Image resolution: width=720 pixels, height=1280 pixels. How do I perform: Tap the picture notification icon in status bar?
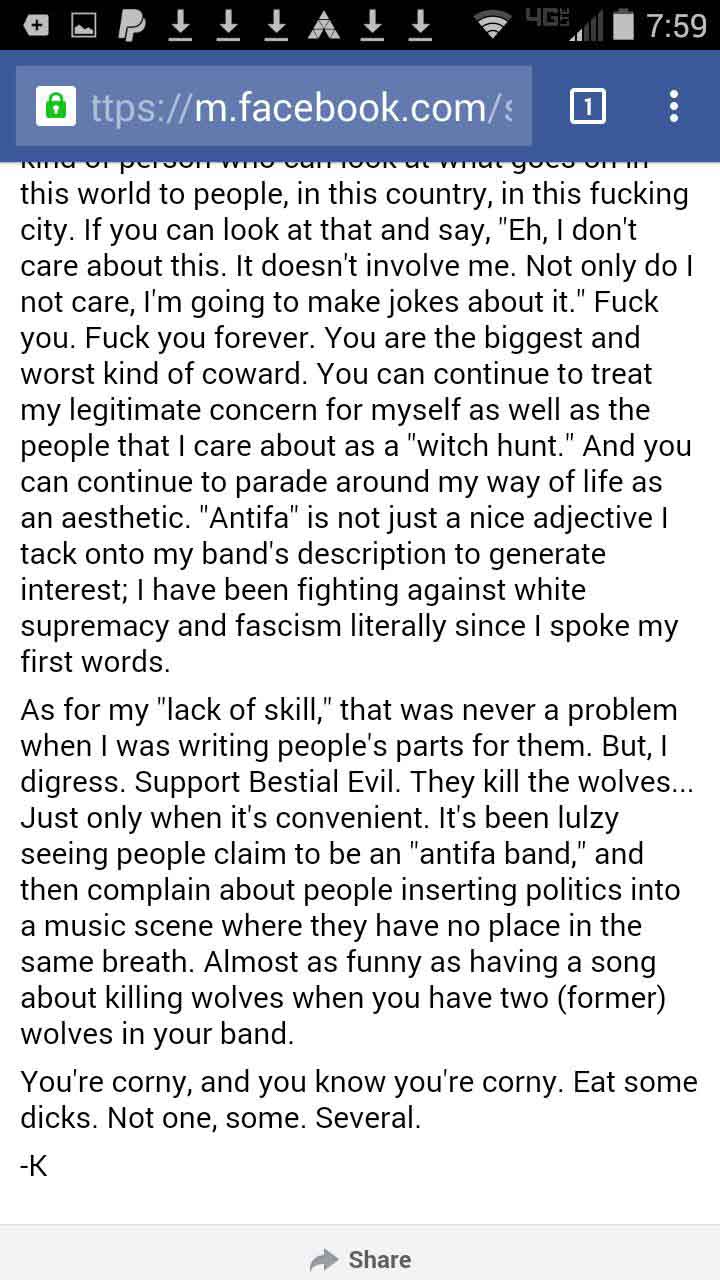[x=83, y=24]
